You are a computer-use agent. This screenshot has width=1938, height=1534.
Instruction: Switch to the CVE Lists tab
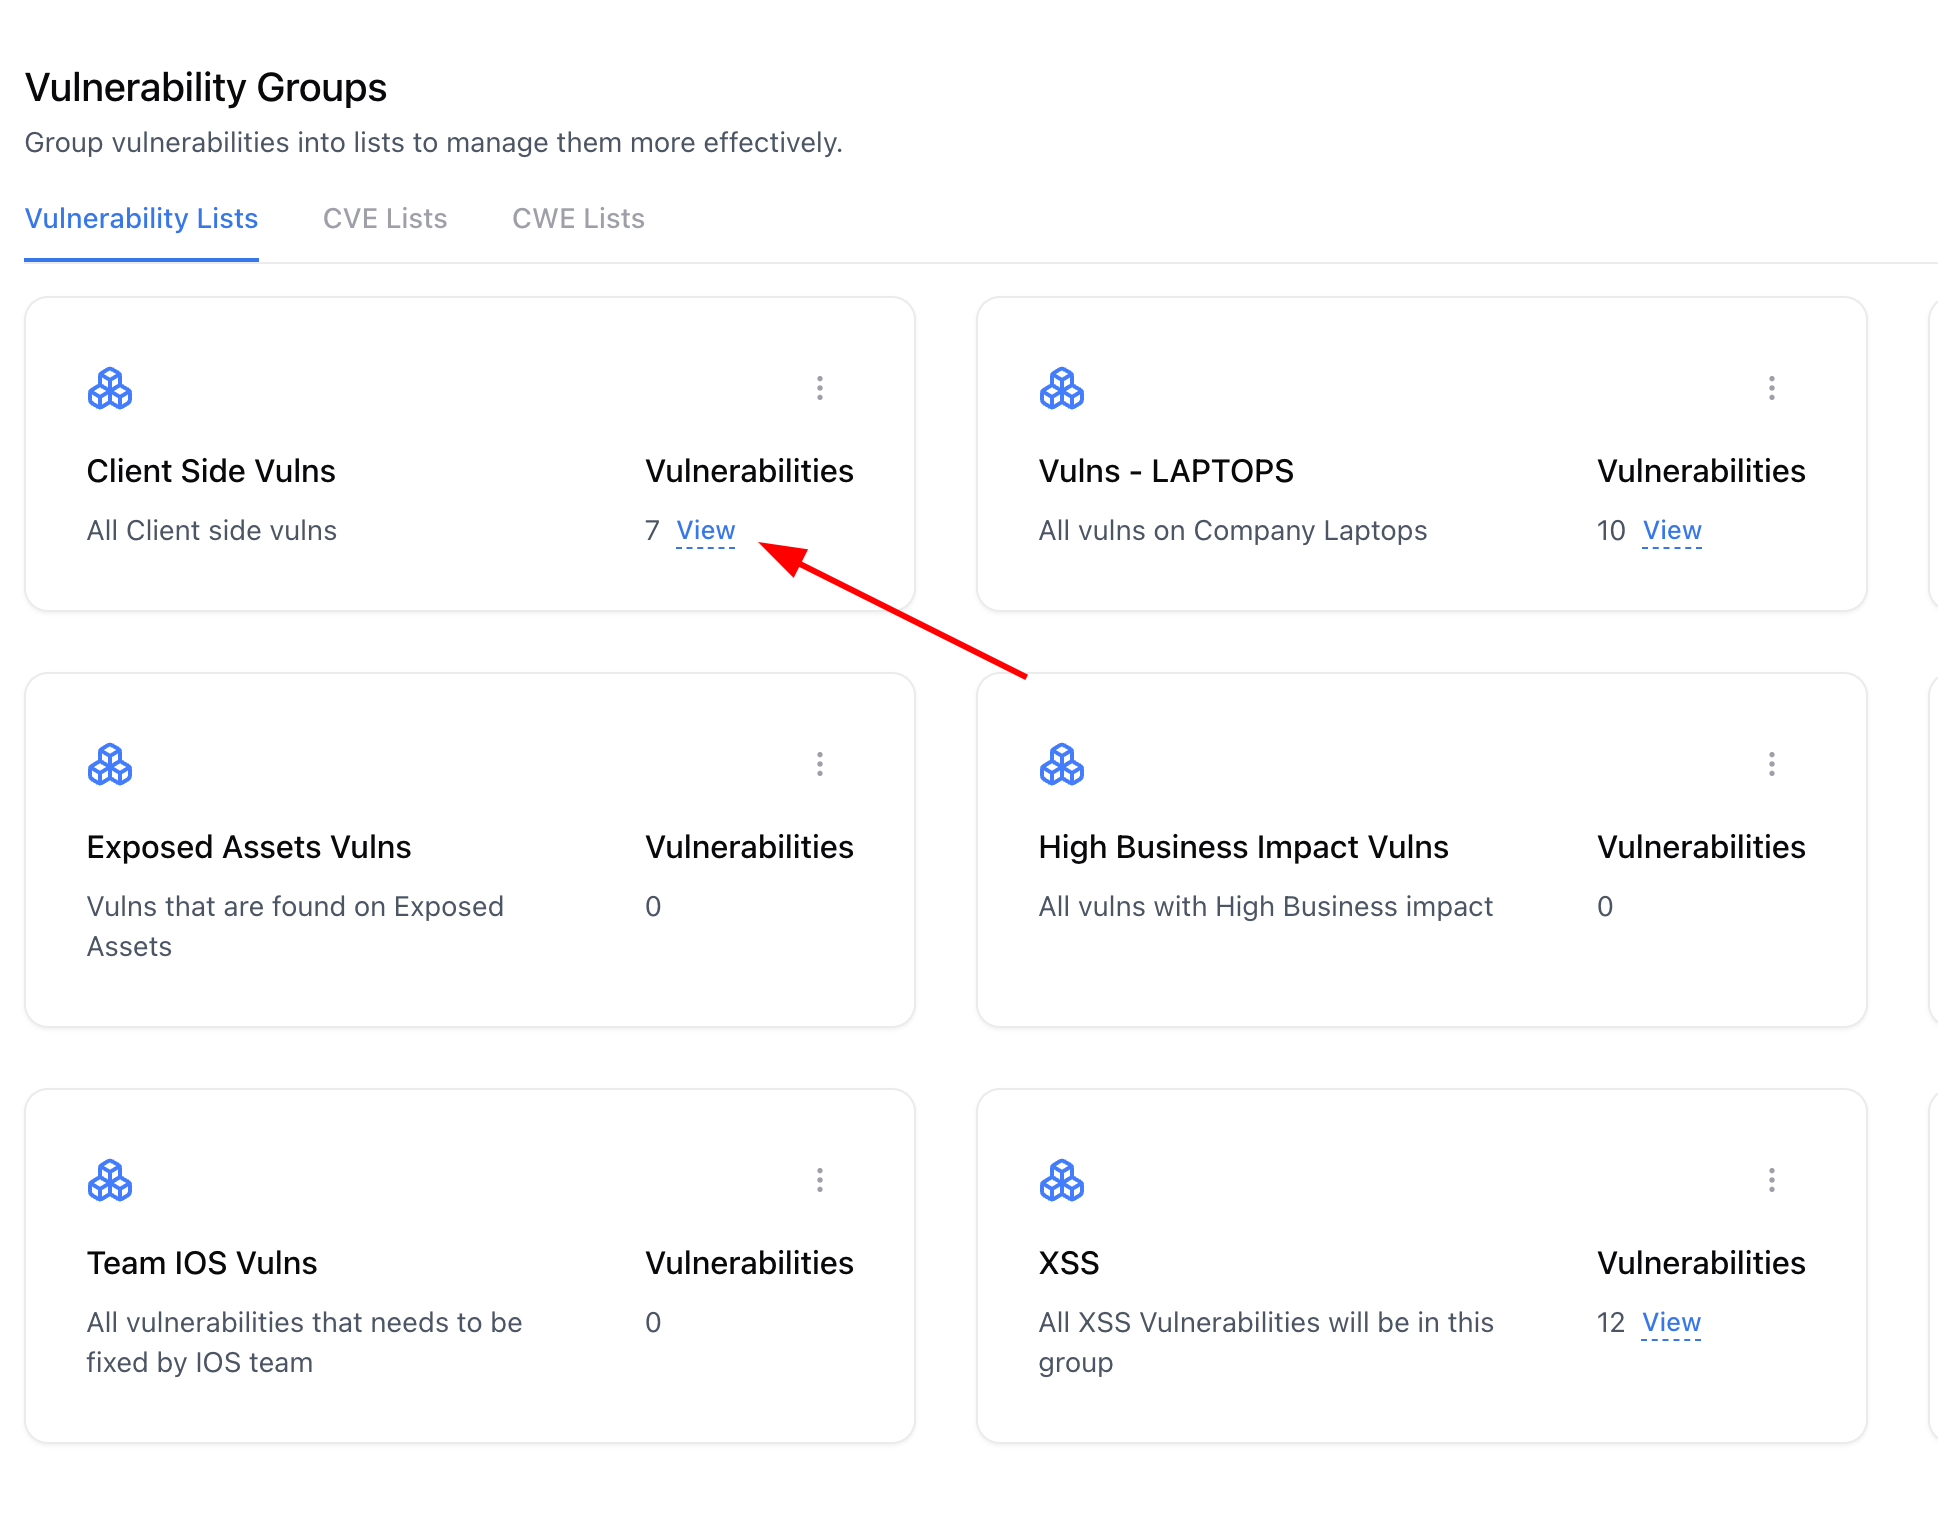click(384, 218)
